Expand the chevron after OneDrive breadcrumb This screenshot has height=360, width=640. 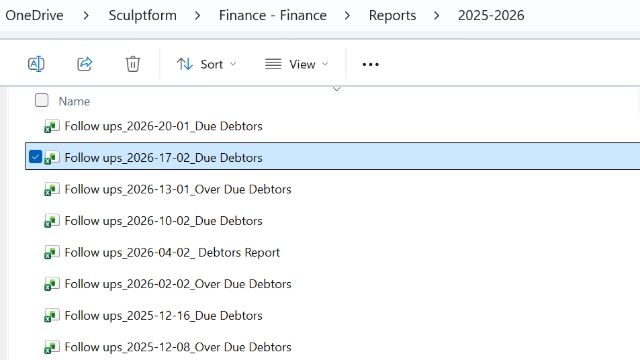click(86, 16)
